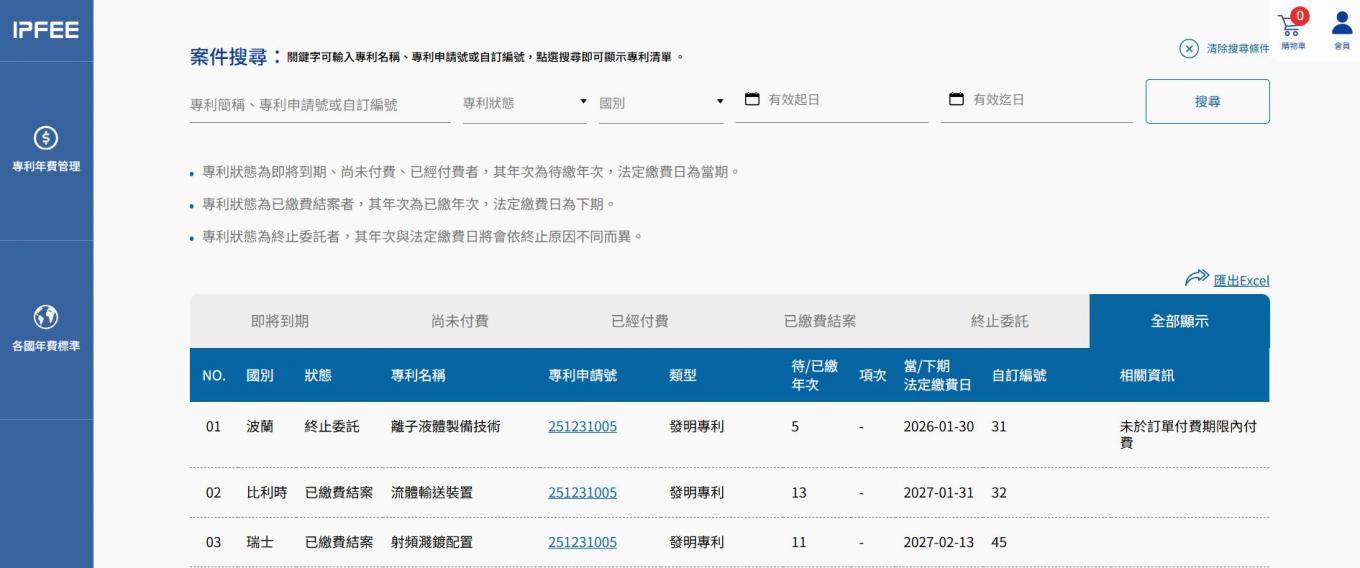Click the 匯出Excel link
Image resolution: width=1360 pixels, height=568 pixels.
[1241, 281]
